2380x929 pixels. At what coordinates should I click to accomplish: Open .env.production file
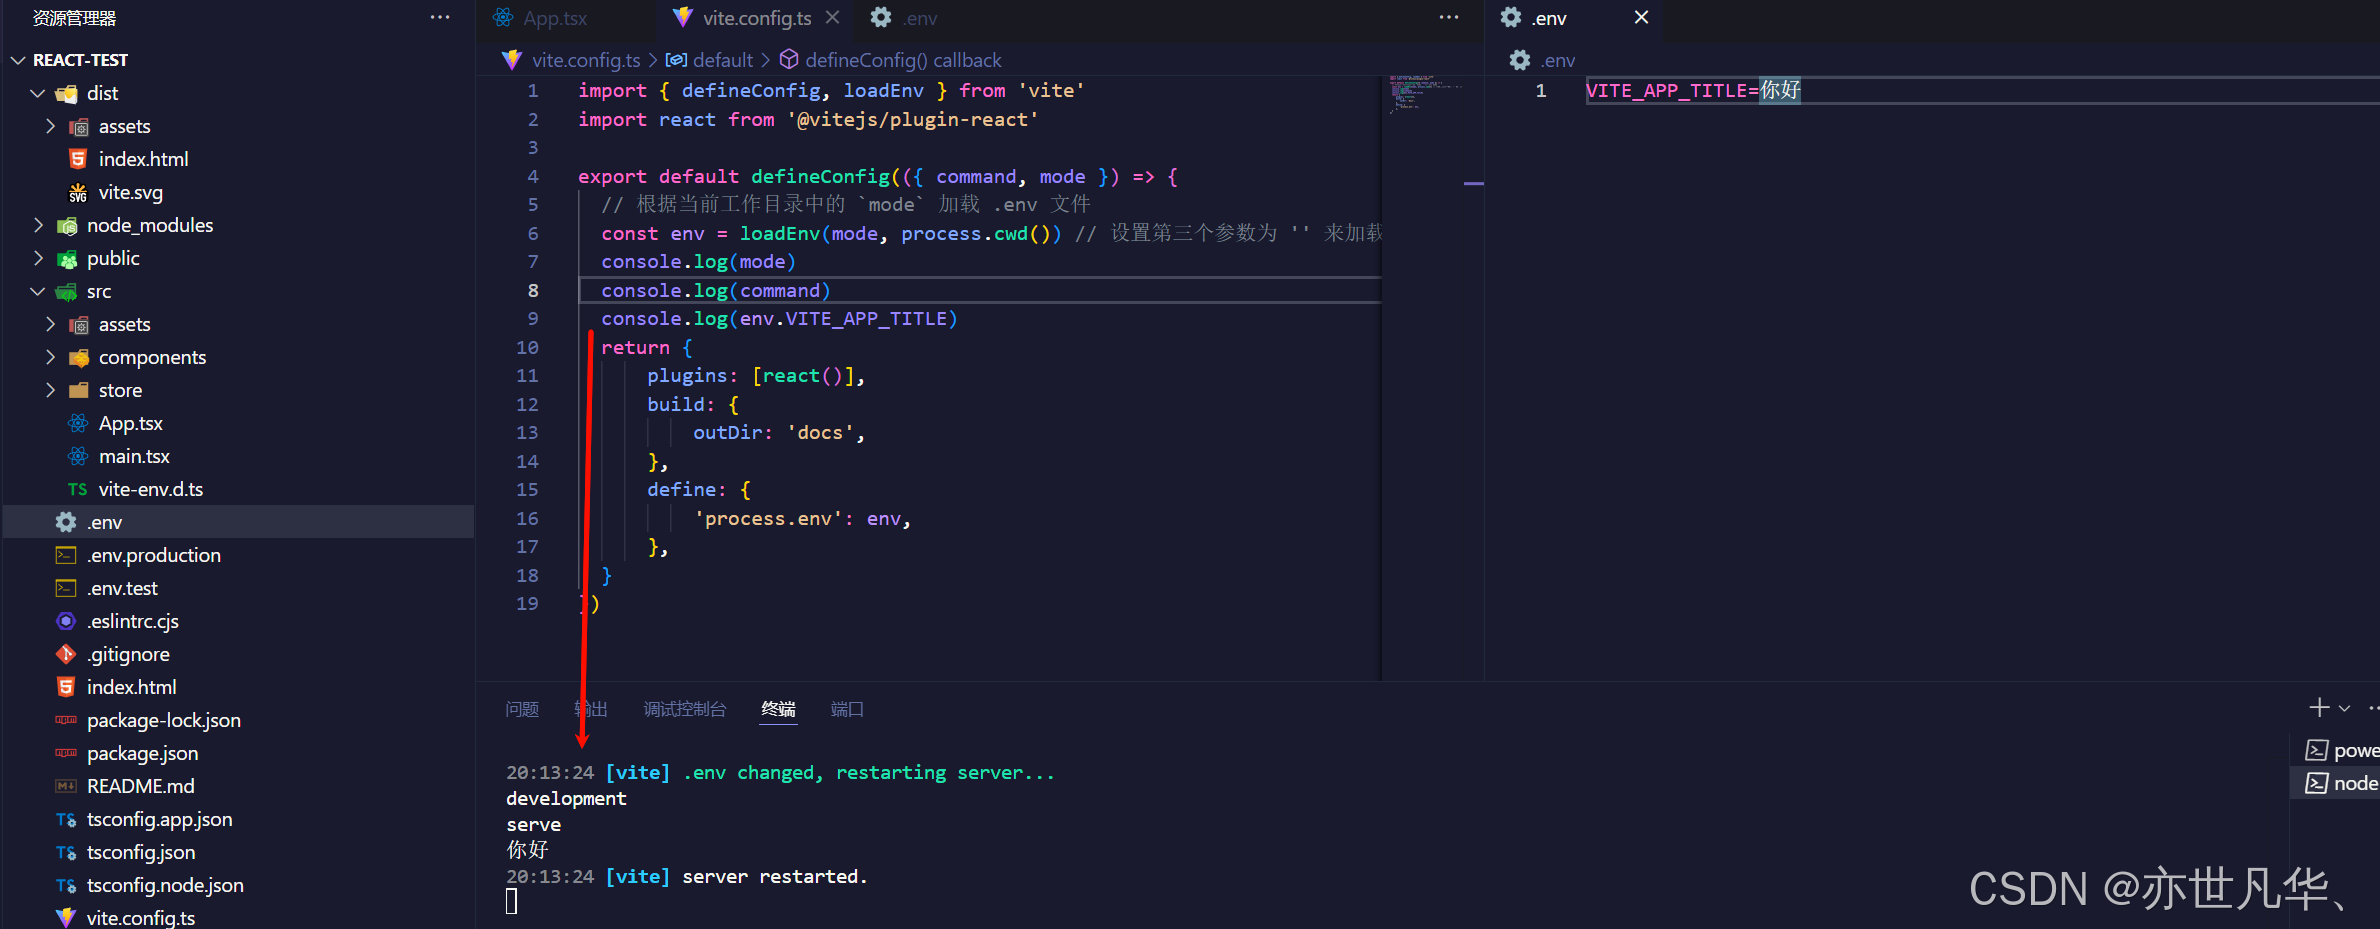pos(153,555)
